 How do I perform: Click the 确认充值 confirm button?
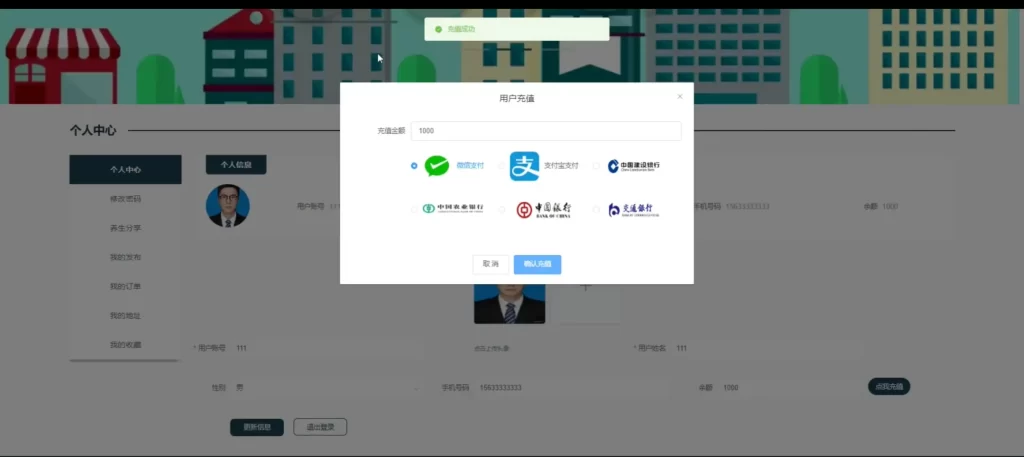(x=537, y=264)
